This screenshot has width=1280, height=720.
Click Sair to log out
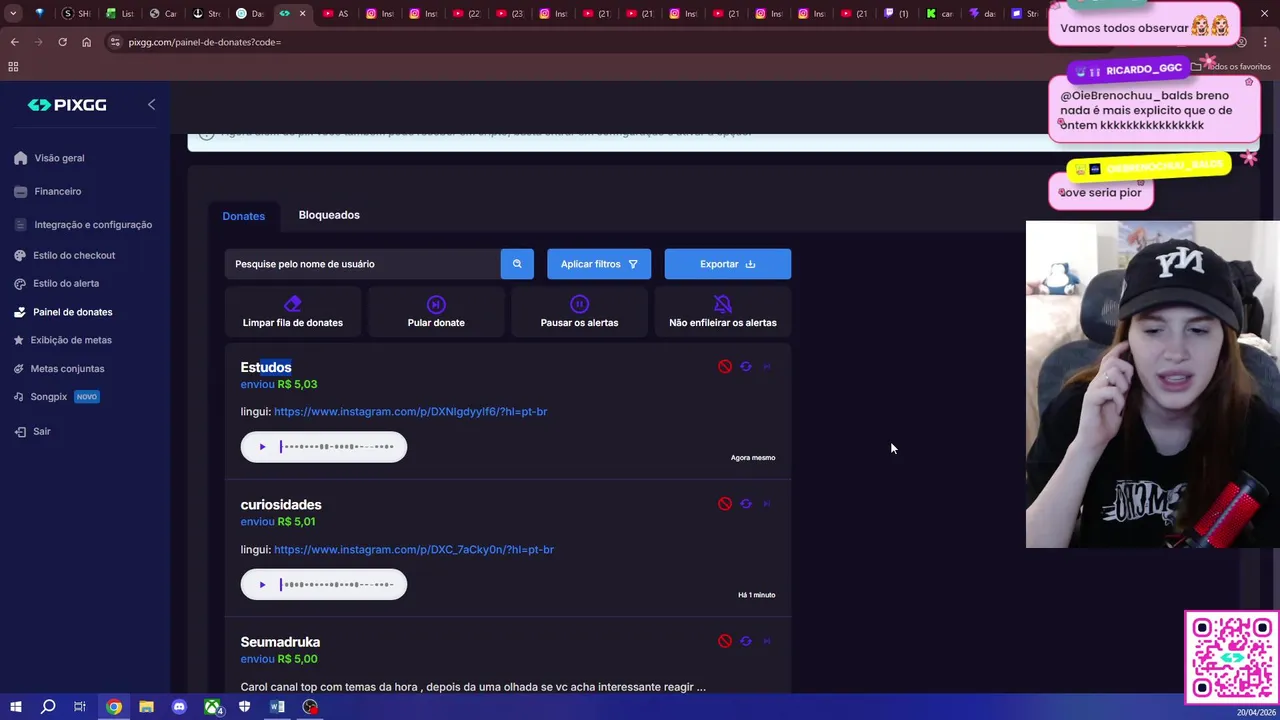pyautogui.click(x=41, y=431)
